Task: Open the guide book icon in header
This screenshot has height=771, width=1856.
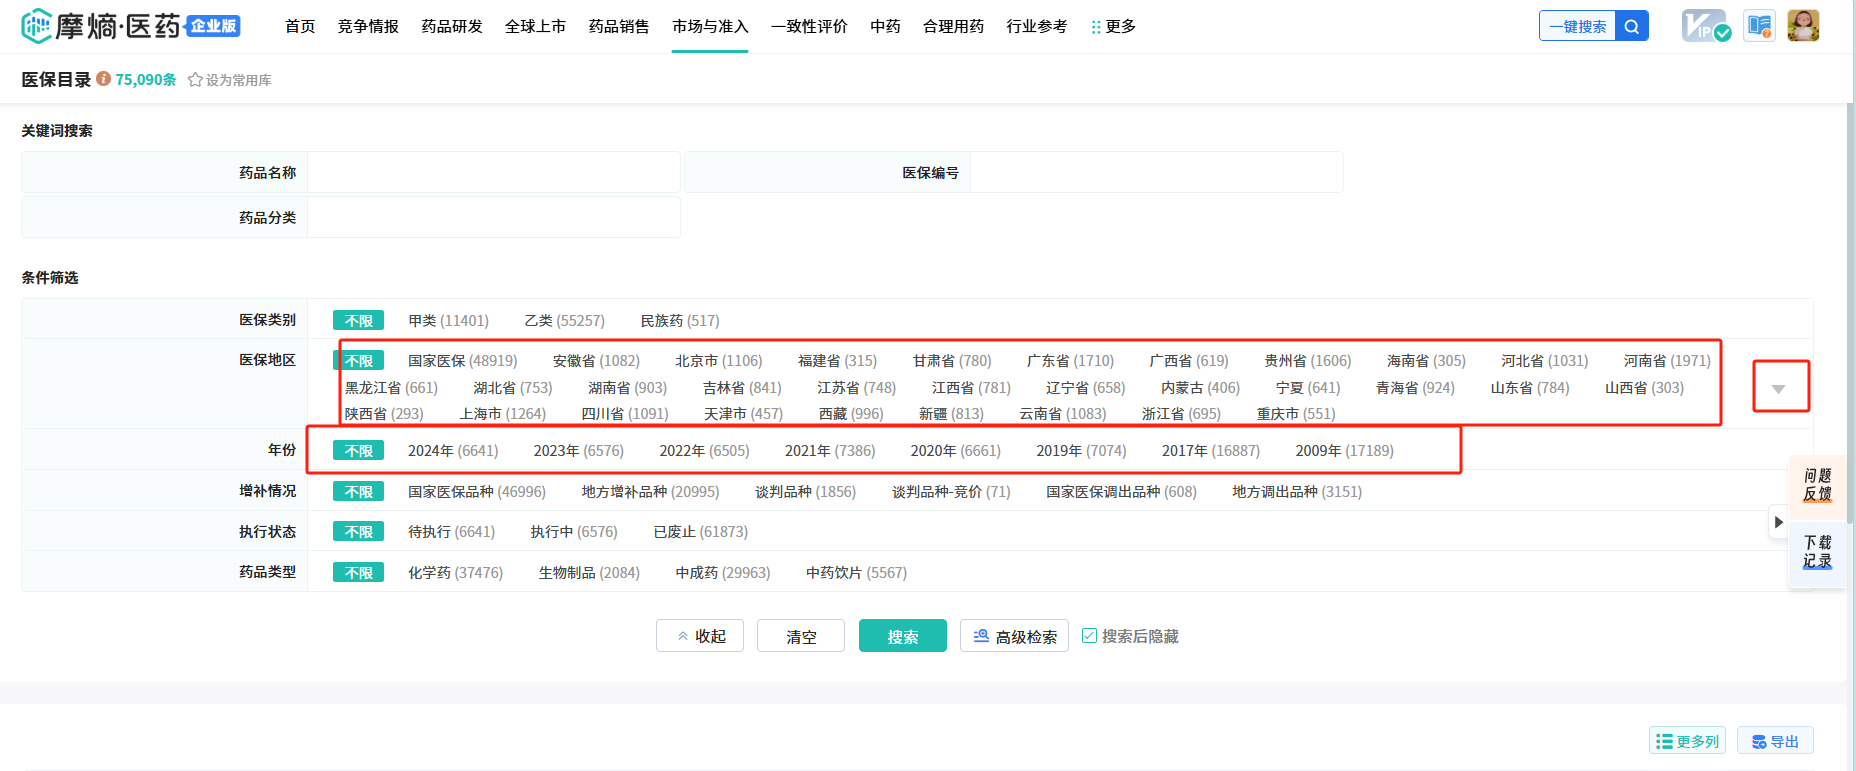Action: 1759,26
